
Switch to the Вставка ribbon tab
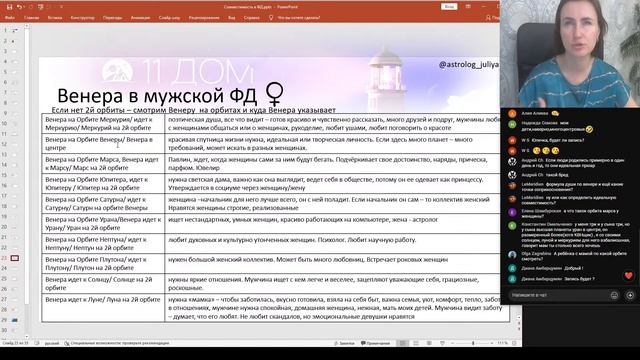pyautogui.click(x=55, y=18)
